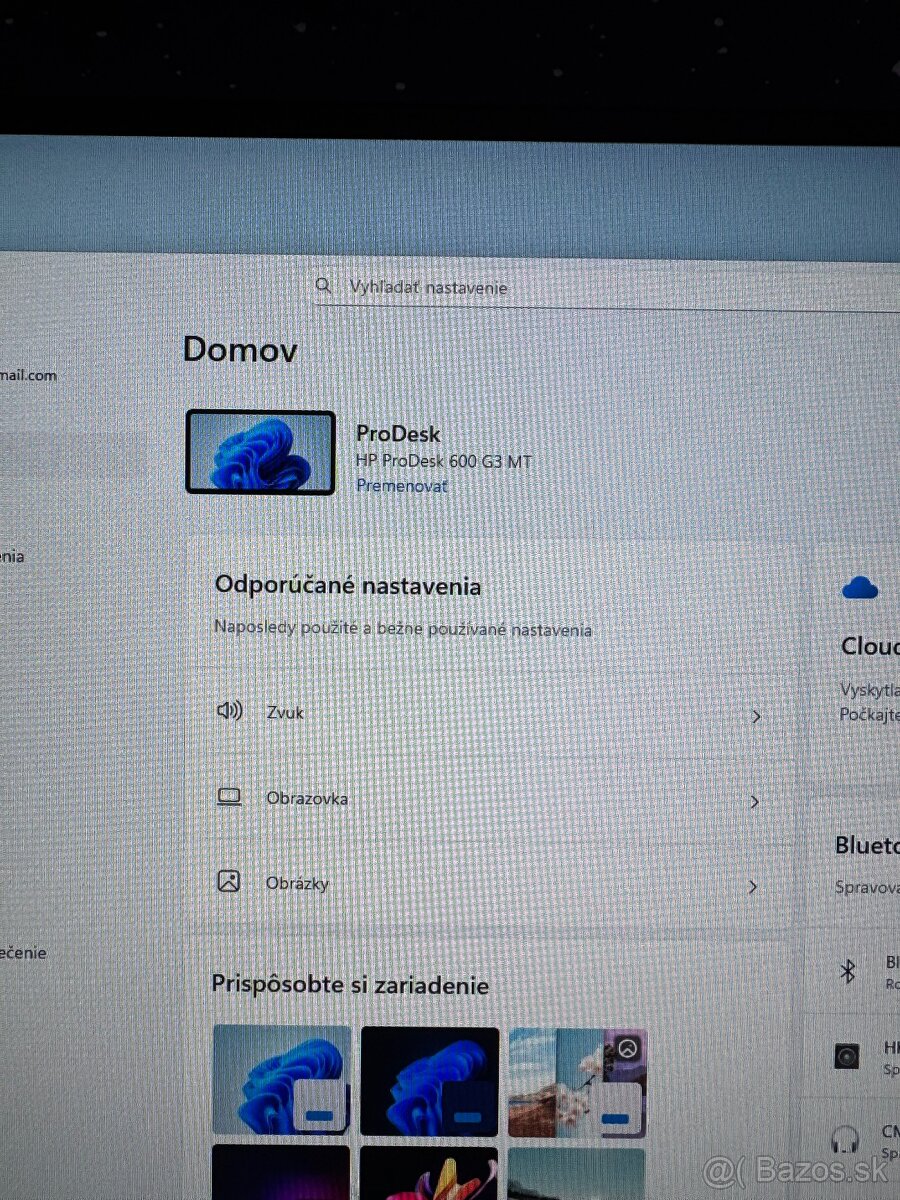
Task: Apply the dark Windows bloom theme
Action: point(429,1082)
